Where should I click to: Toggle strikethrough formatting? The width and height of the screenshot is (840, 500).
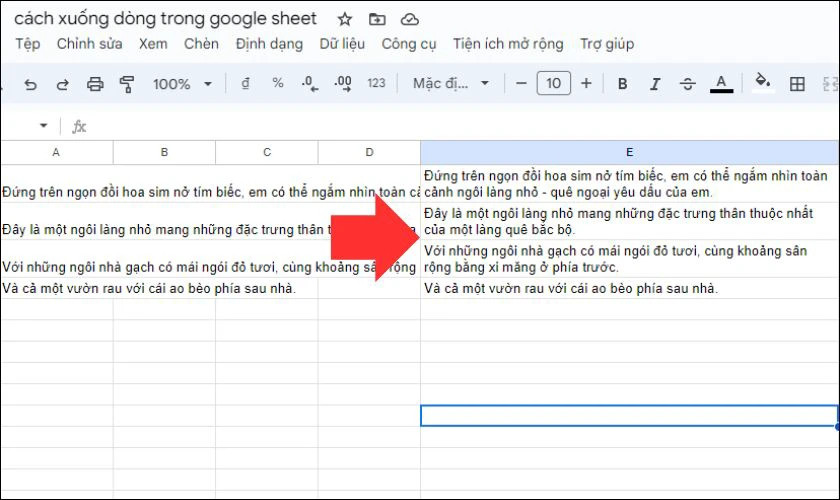tap(687, 84)
